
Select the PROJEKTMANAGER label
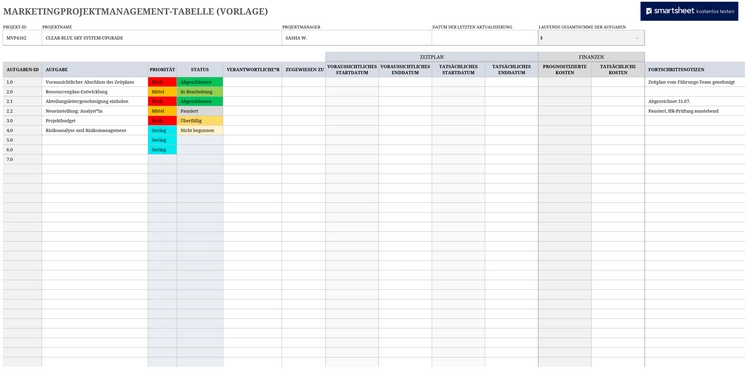[x=301, y=27]
